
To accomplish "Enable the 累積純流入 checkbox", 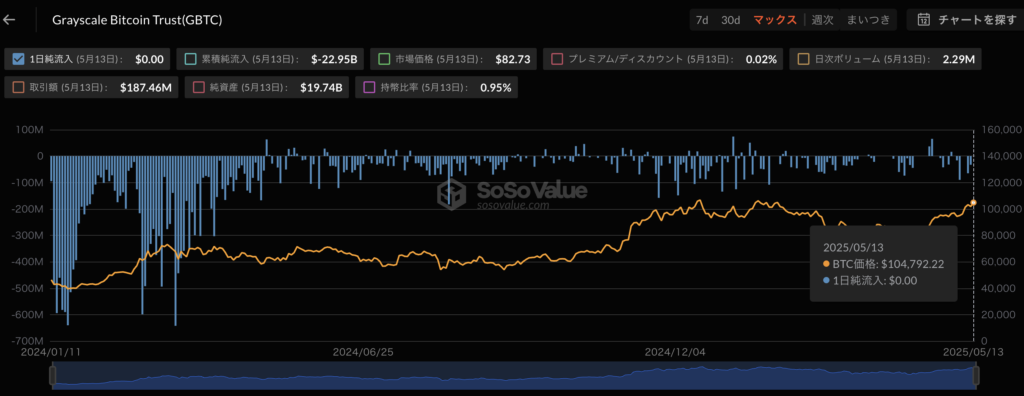I will pyautogui.click(x=191, y=59).
